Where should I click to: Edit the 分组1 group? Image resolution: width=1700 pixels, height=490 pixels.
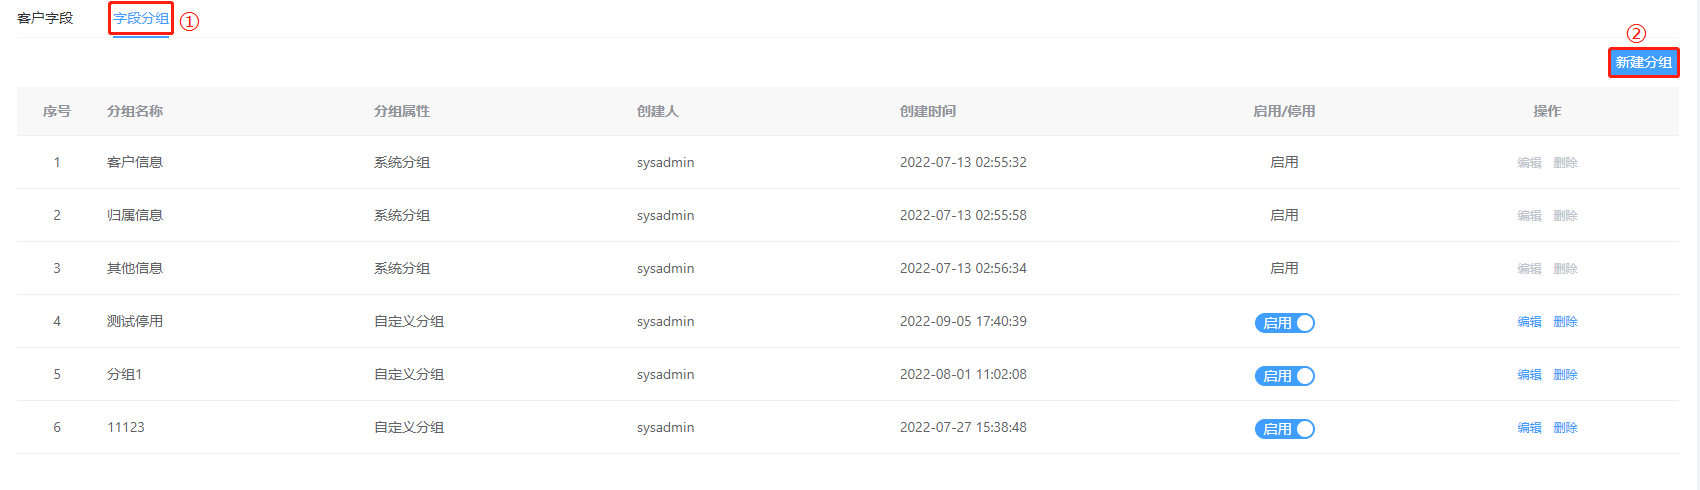click(x=1529, y=375)
